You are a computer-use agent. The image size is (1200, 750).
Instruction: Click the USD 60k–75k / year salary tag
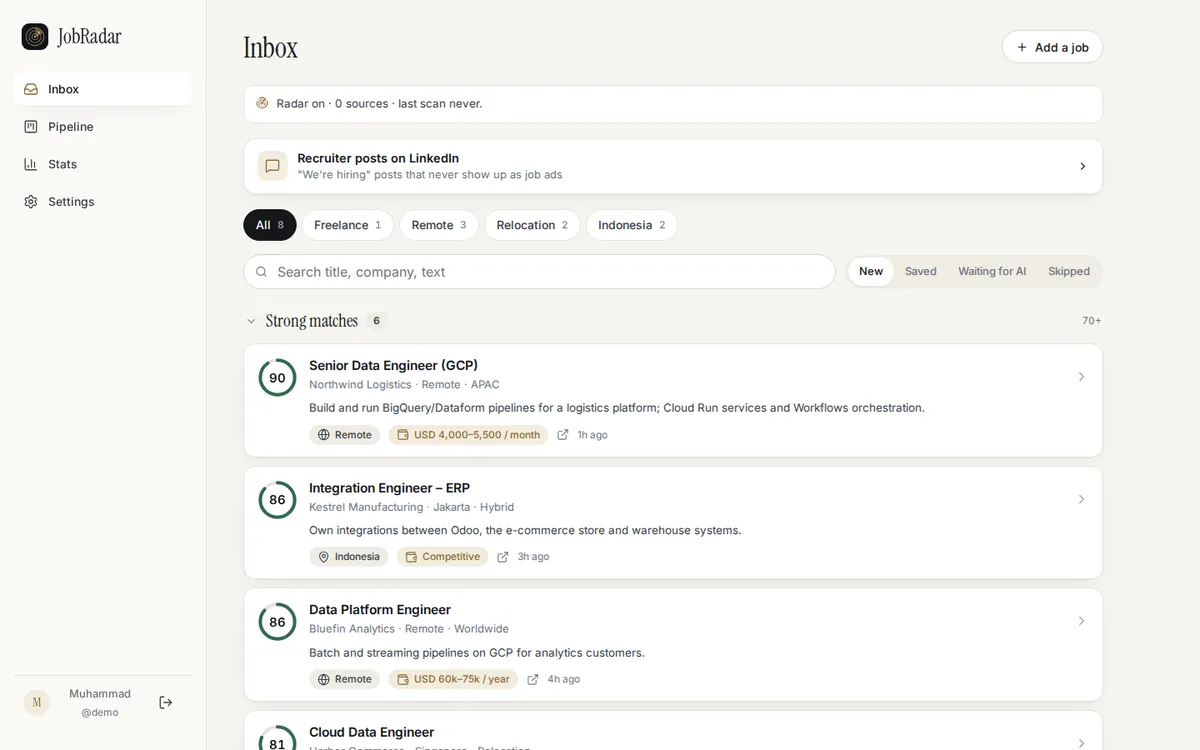[453, 679]
